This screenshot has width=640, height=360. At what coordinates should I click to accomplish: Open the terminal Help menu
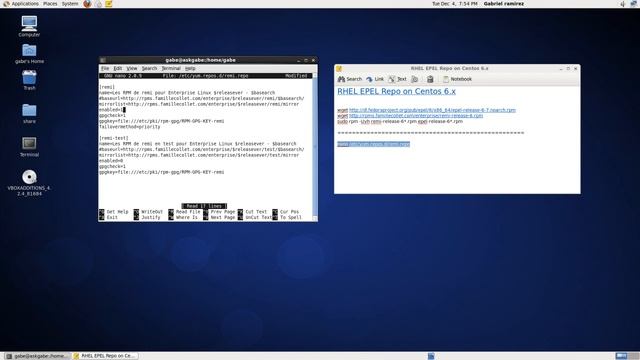coord(190,69)
